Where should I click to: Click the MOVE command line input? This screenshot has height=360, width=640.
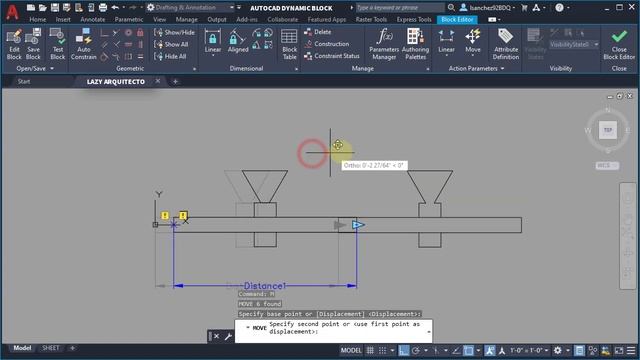[x=333, y=331]
